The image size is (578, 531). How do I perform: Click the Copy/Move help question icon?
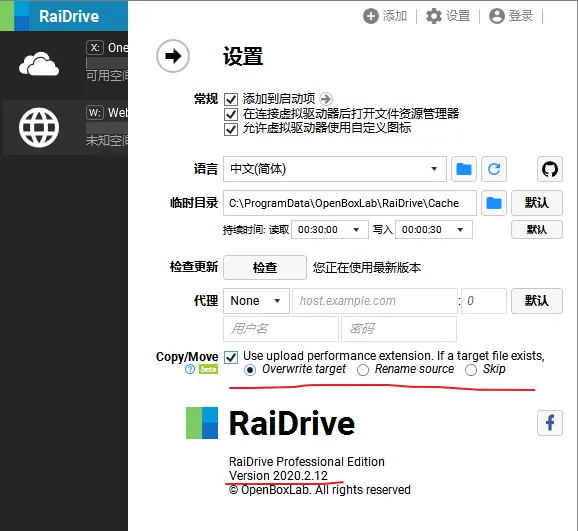[x=190, y=369]
